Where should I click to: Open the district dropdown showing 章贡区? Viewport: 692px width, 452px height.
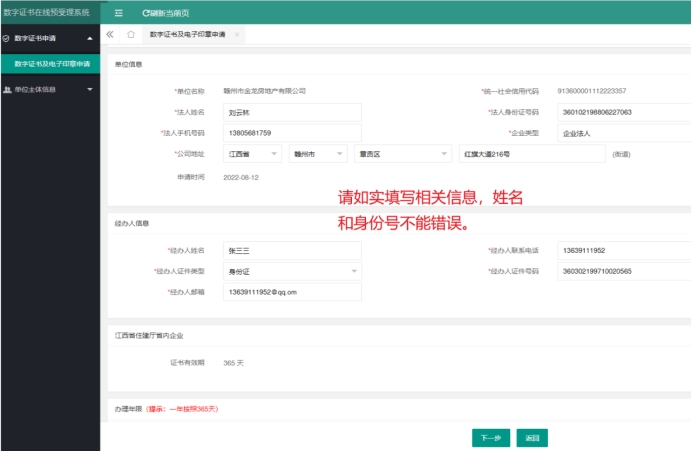click(398, 154)
